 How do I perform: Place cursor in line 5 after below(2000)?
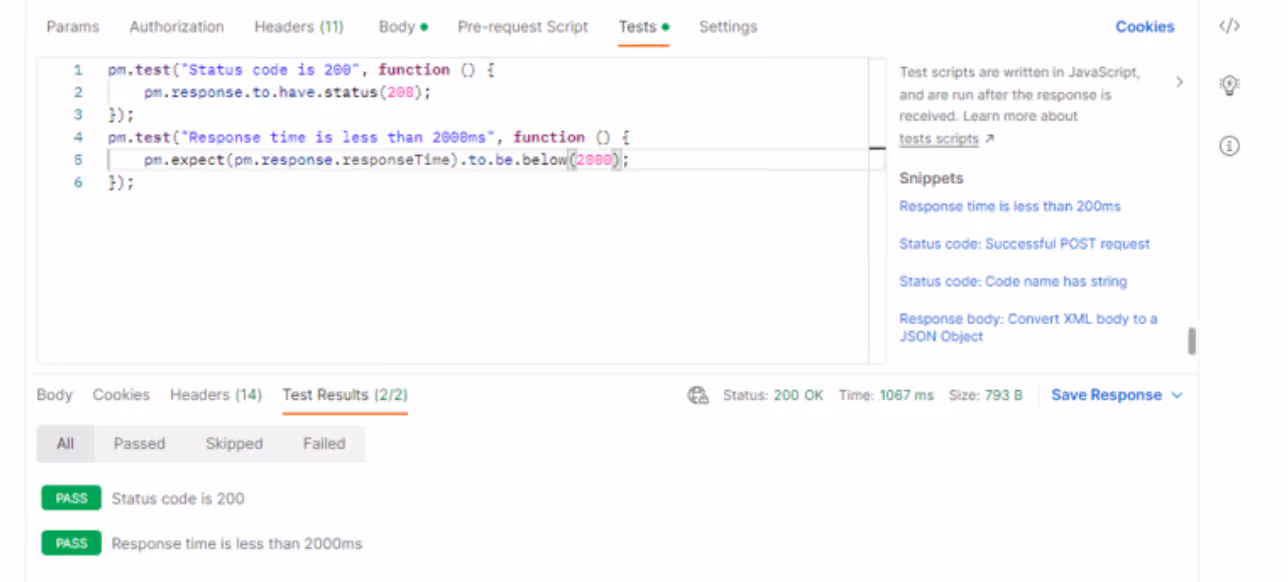tap(629, 160)
